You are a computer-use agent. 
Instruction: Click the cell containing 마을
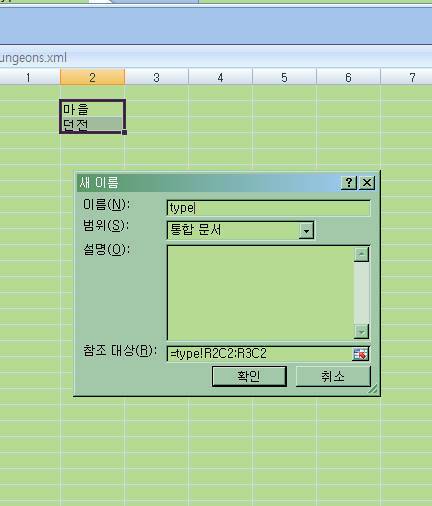tap(92, 109)
